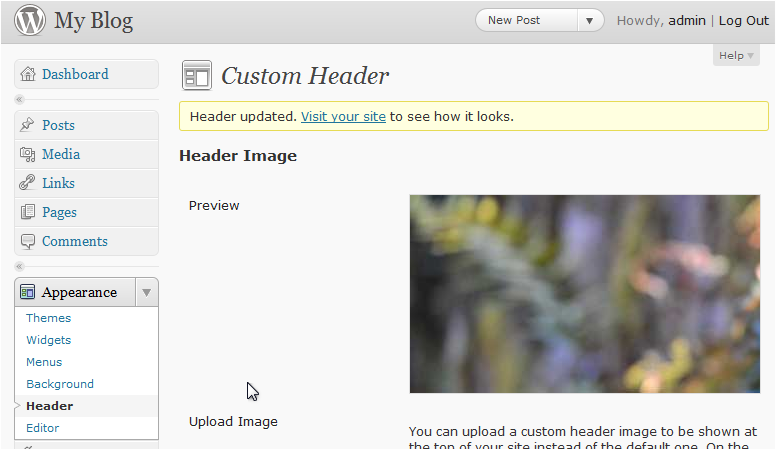
Task: Click the Howdy greeting text
Action: 640,20
